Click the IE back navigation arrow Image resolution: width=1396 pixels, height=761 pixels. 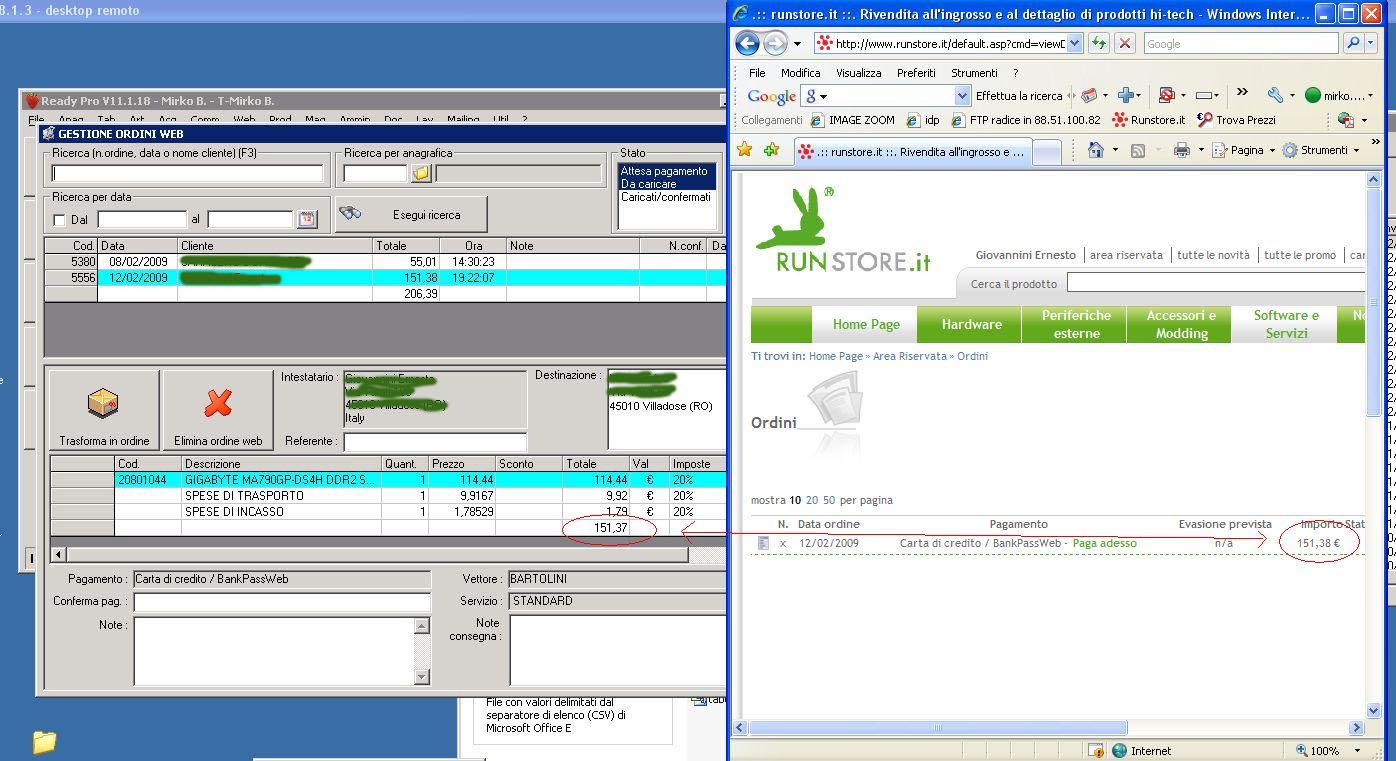746,43
